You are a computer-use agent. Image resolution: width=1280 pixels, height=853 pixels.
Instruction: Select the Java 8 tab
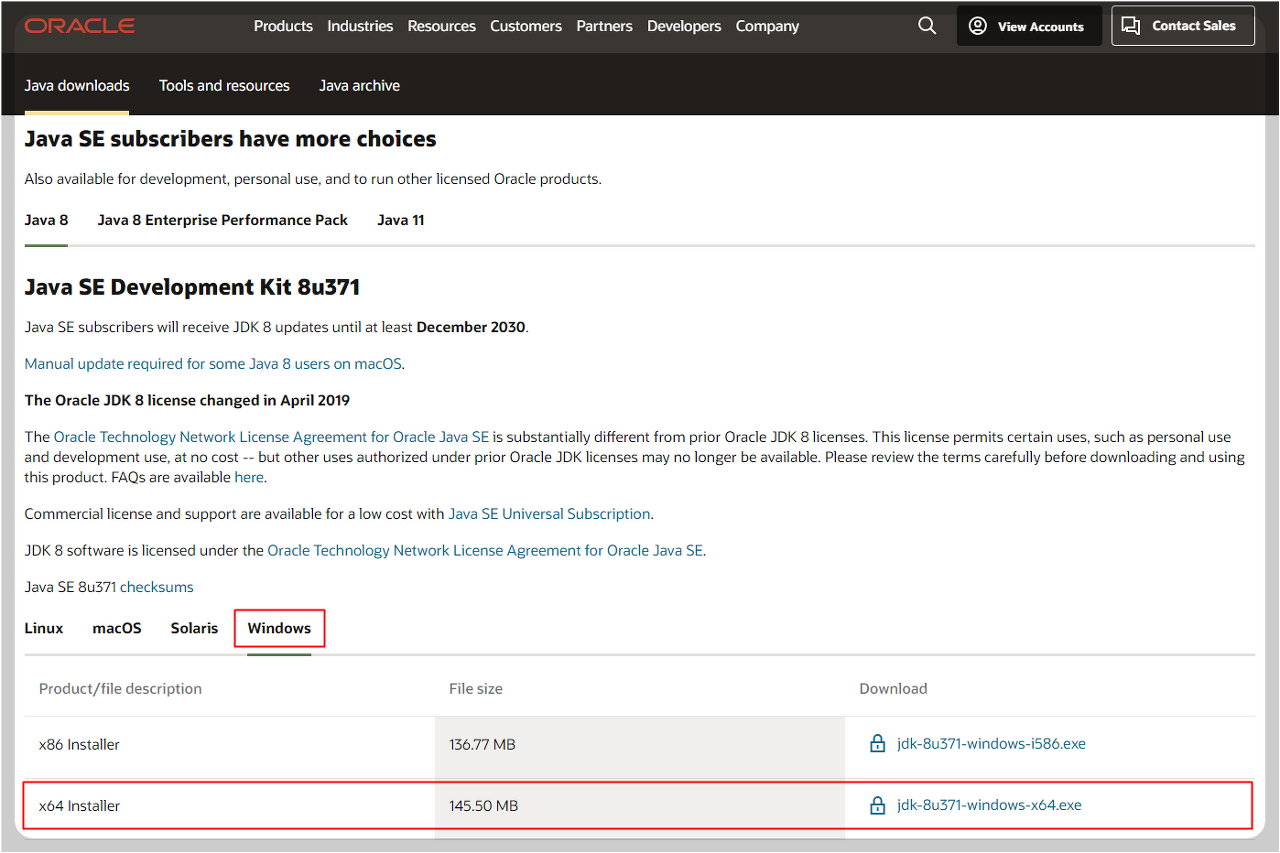click(x=46, y=220)
